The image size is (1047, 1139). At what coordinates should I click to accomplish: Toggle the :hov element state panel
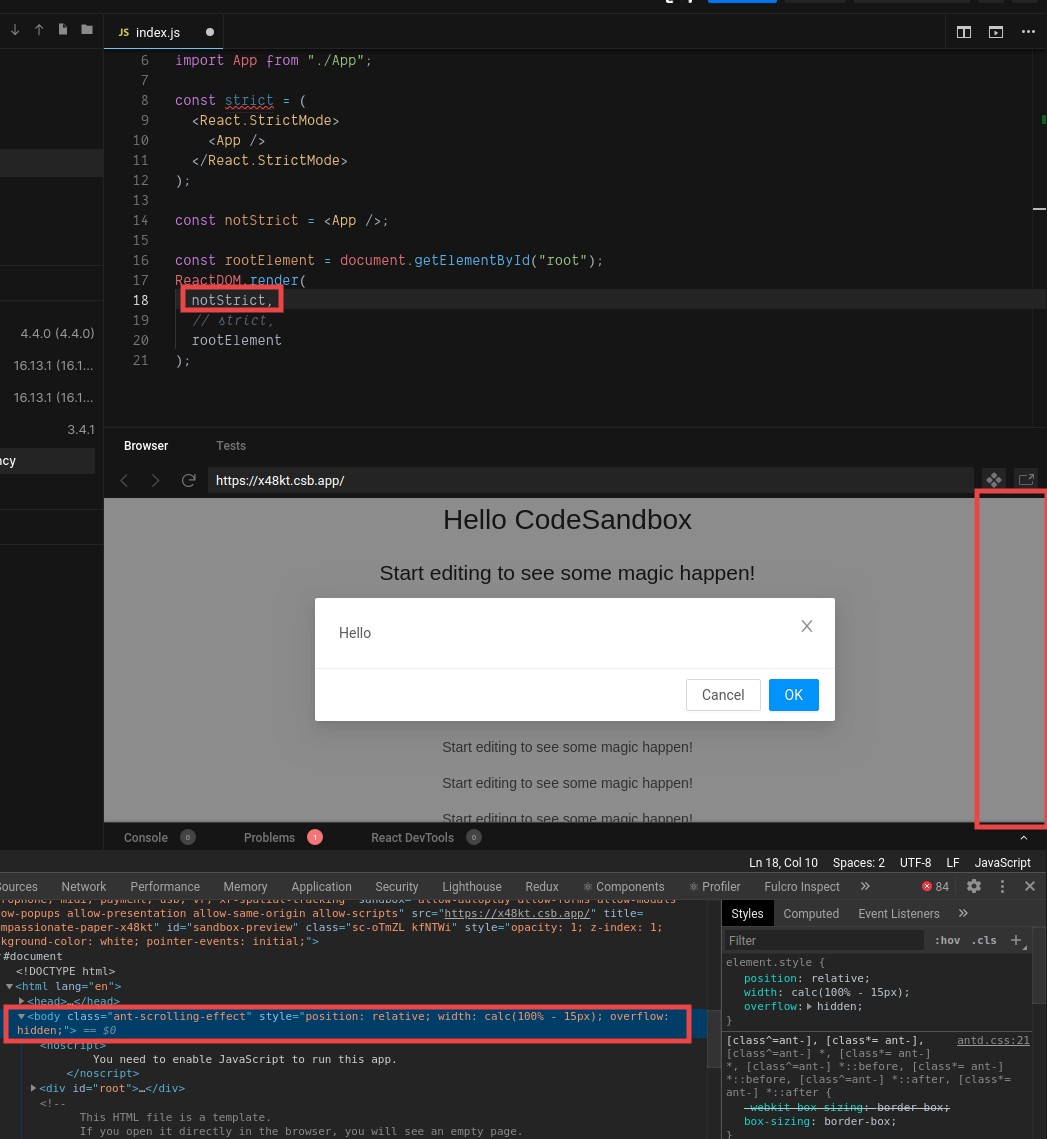[x=947, y=940]
